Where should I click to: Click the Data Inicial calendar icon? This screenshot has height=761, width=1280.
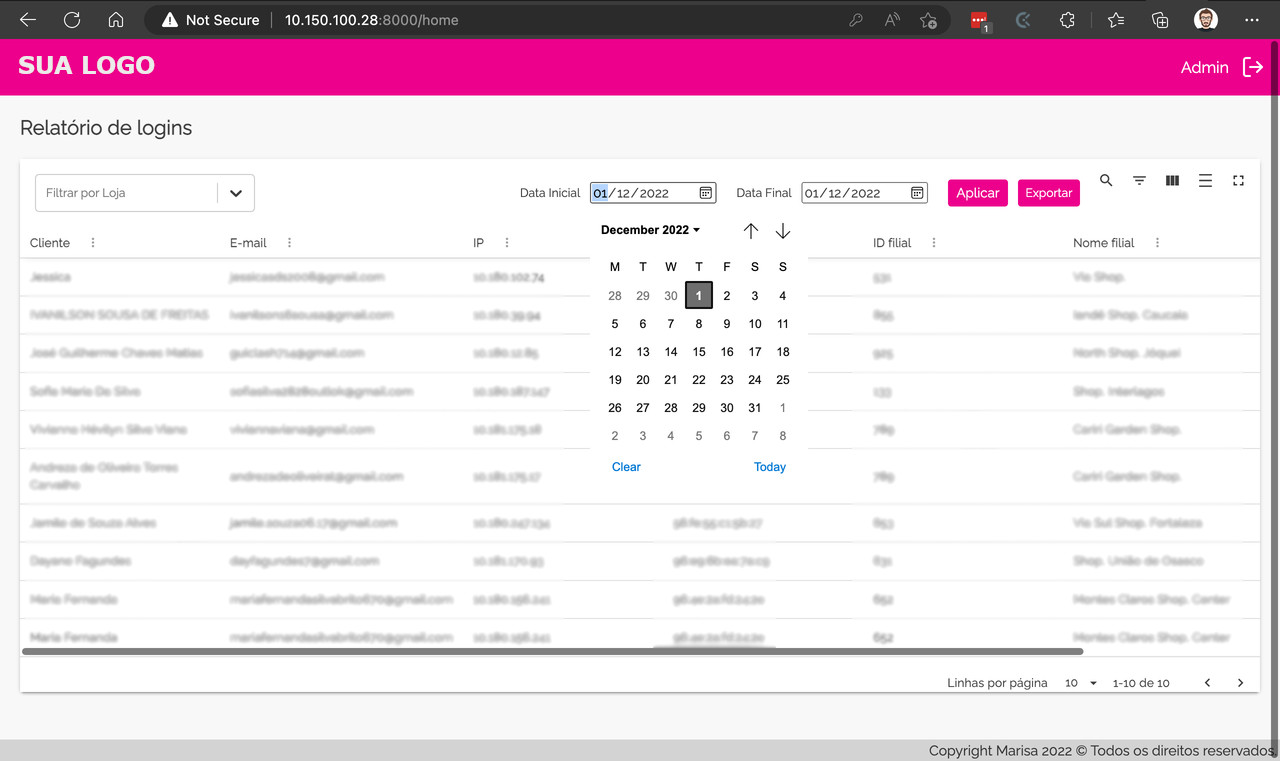(x=706, y=192)
